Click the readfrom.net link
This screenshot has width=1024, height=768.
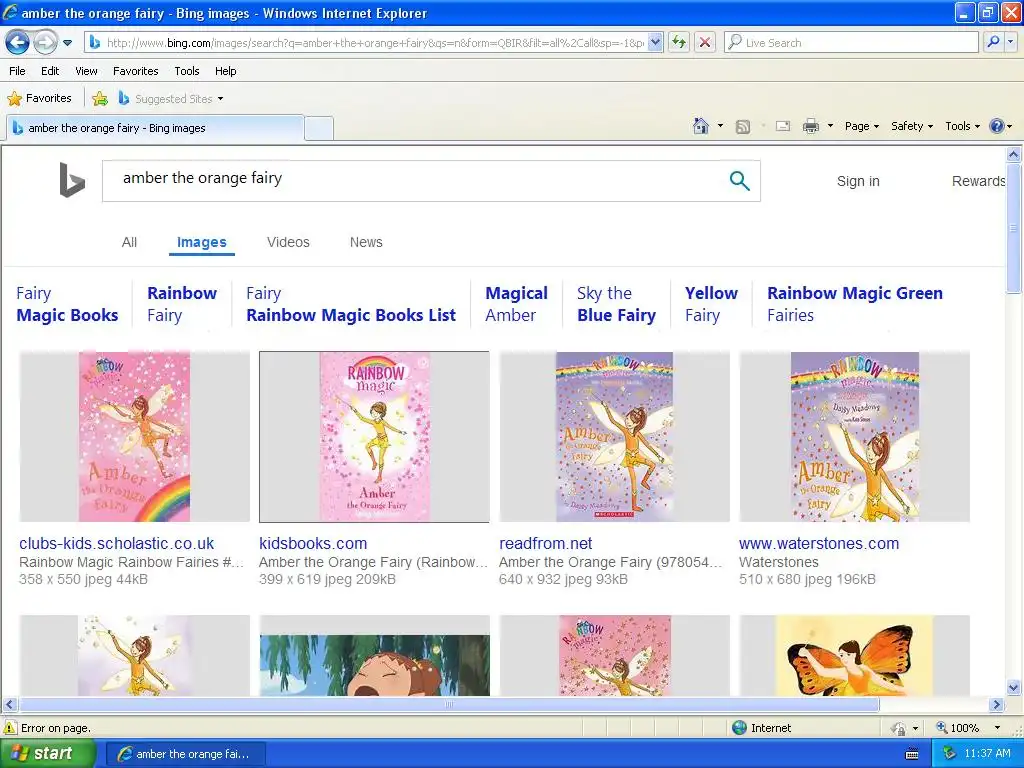click(545, 543)
